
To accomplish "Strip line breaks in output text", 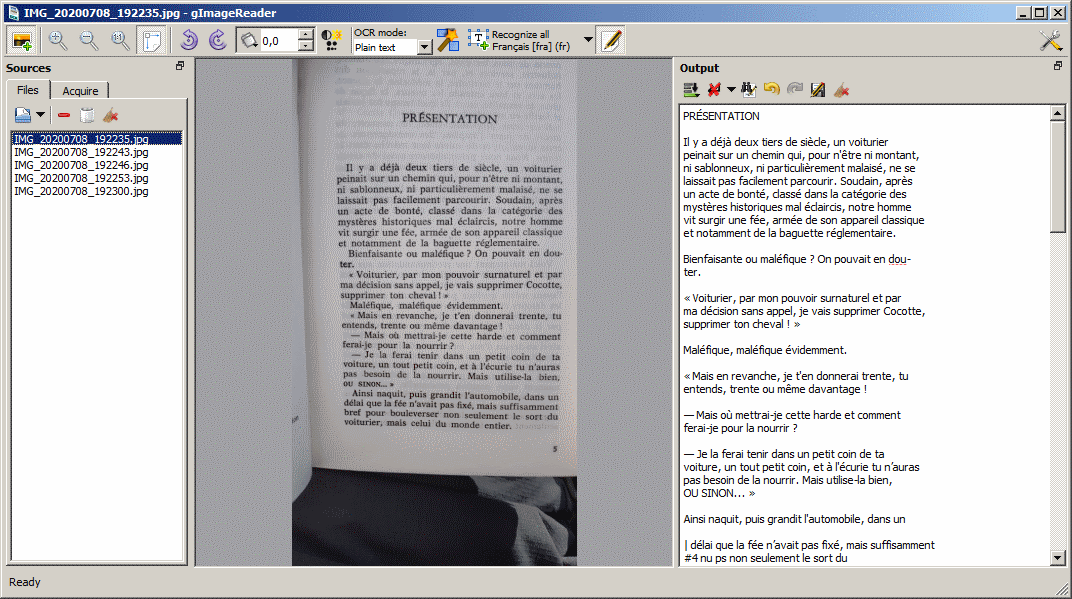I will pos(714,90).
